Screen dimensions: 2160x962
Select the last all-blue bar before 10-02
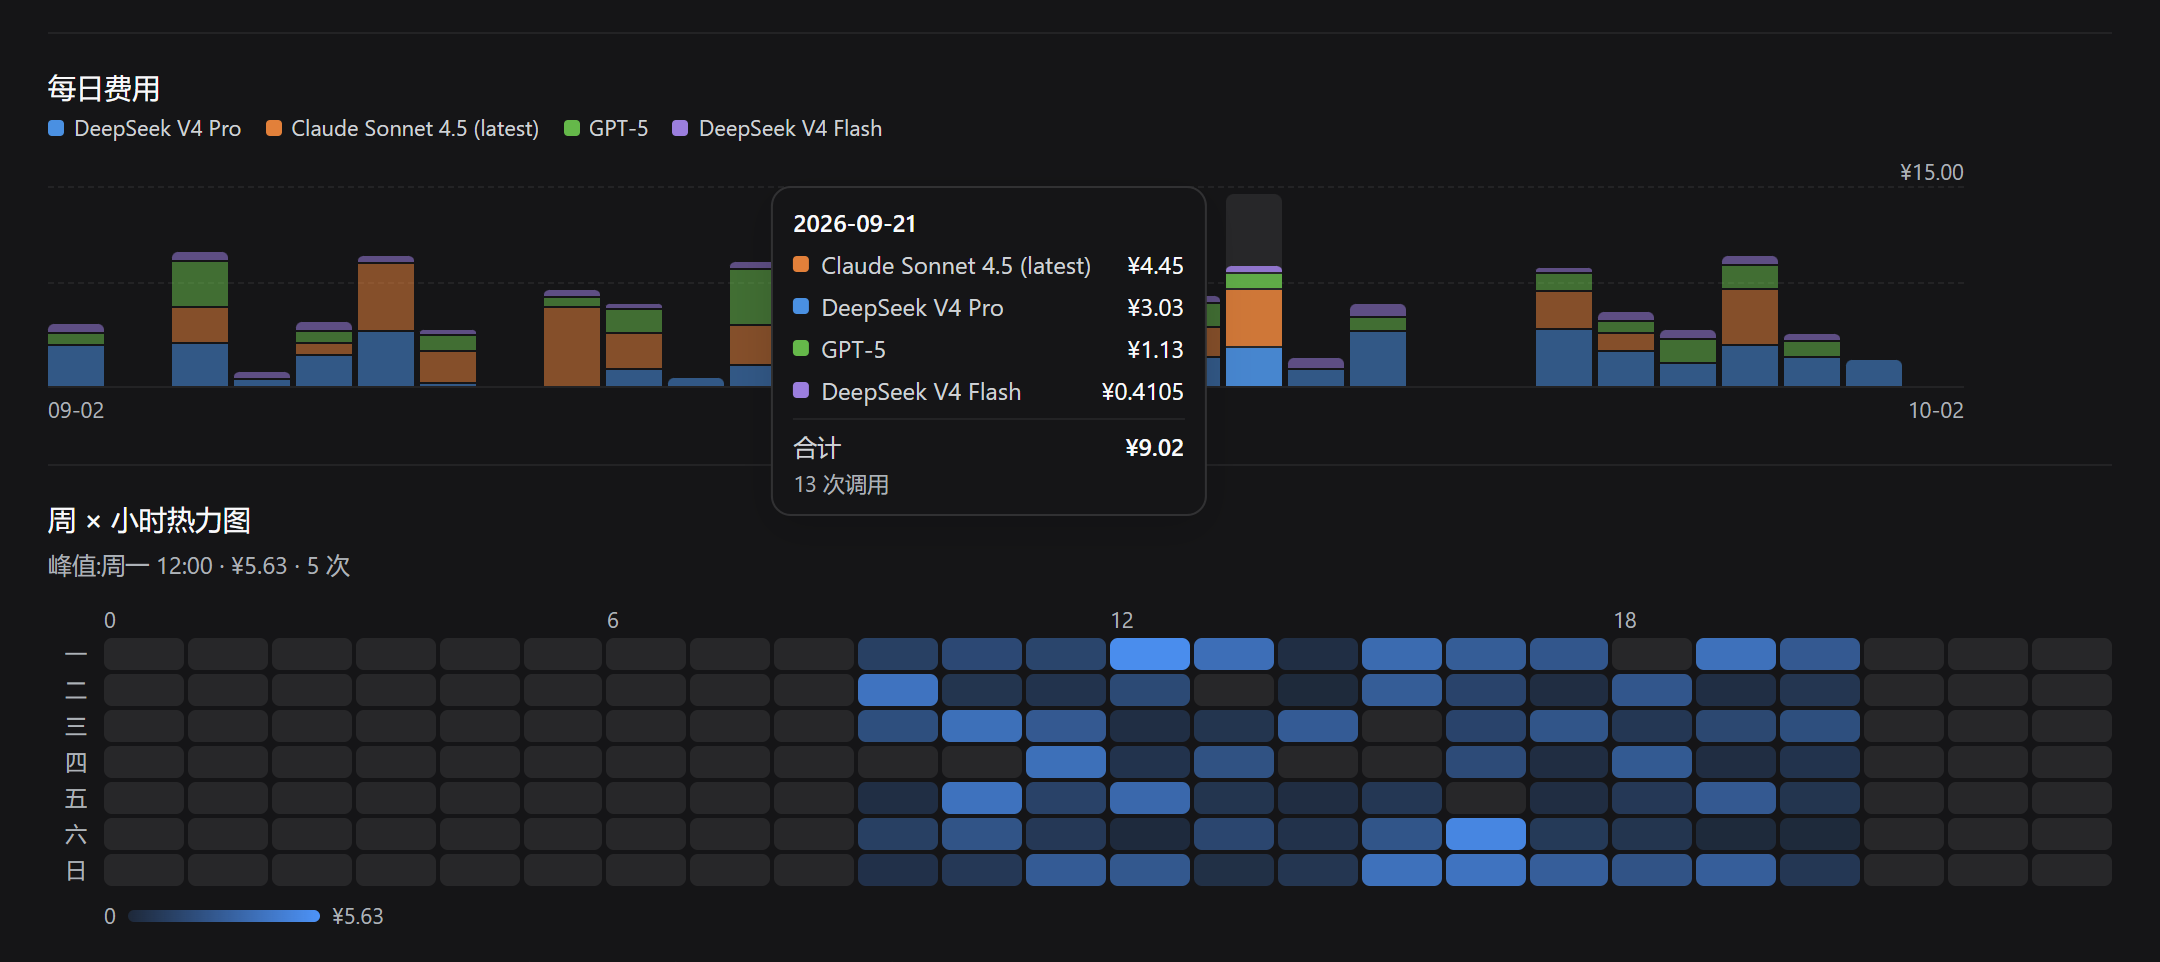1874,373
